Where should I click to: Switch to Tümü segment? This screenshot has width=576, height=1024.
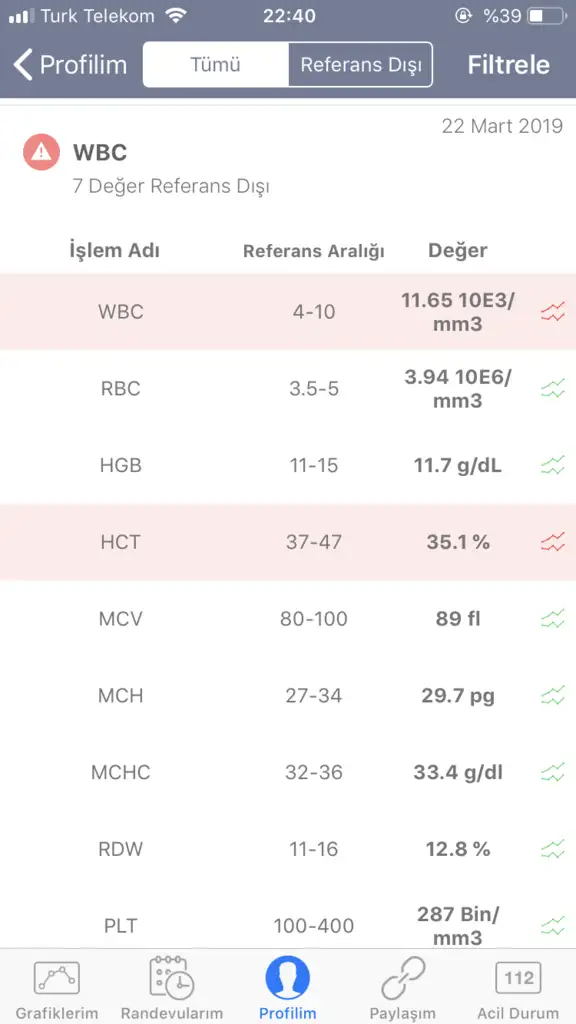coord(216,65)
